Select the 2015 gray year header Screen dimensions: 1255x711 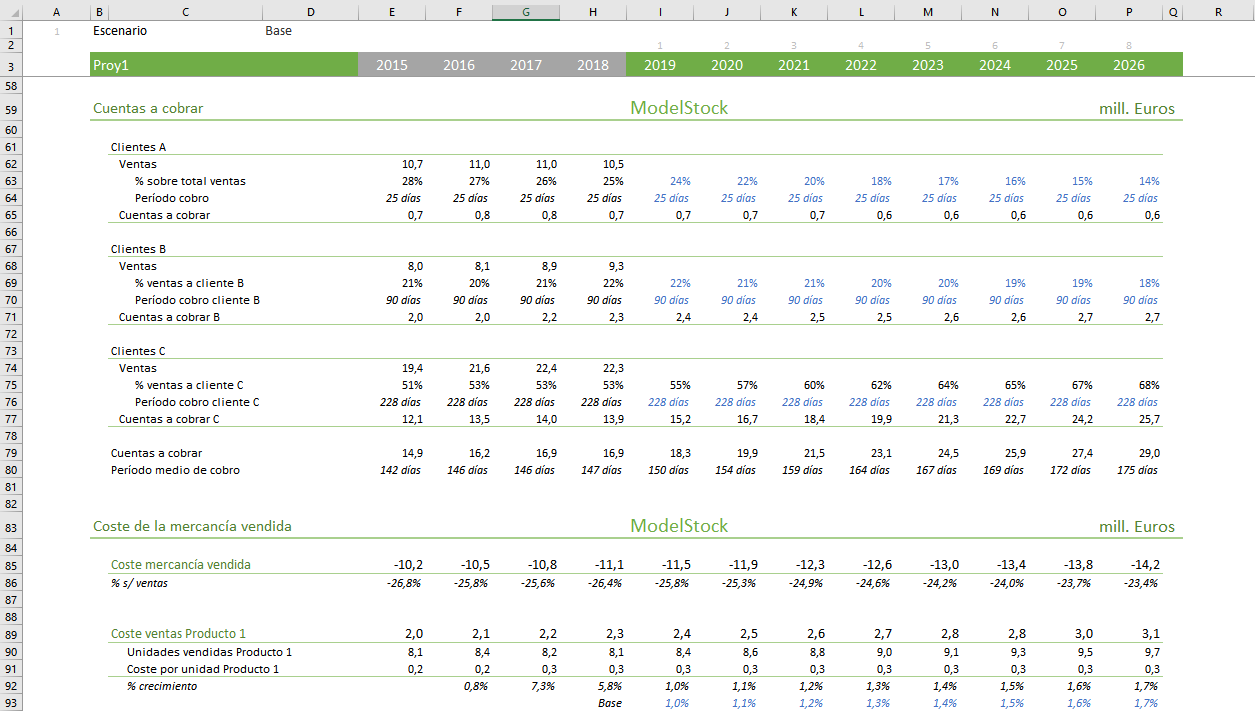click(391, 65)
